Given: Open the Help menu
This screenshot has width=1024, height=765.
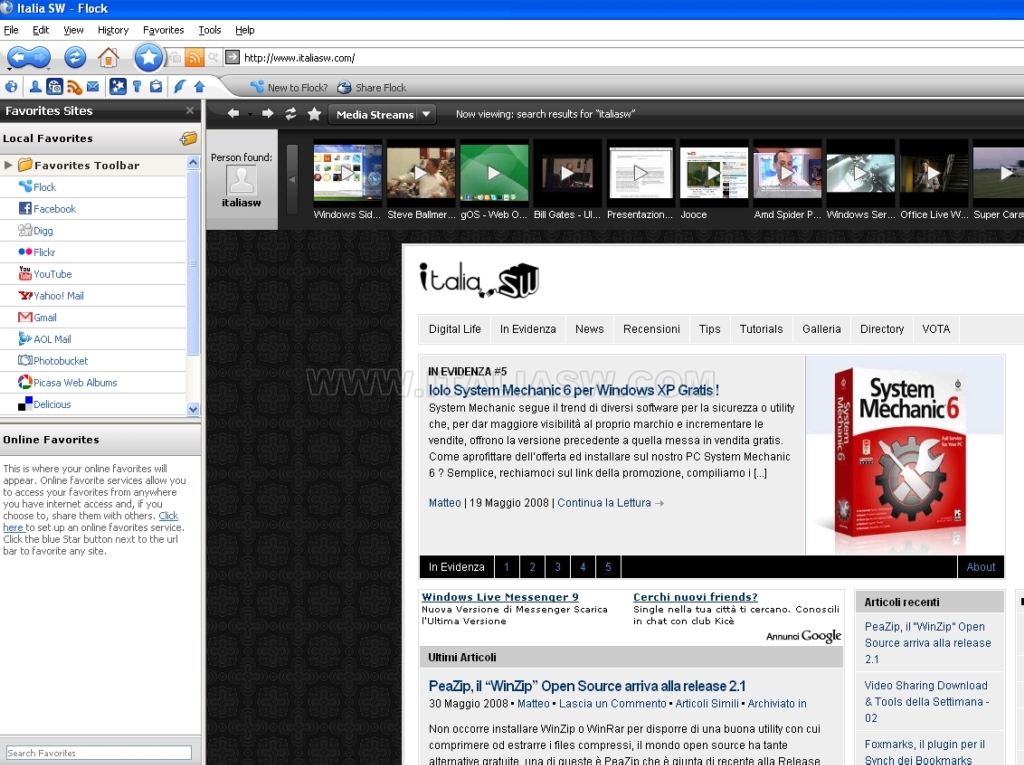Looking at the screenshot, I should (245, 30).
